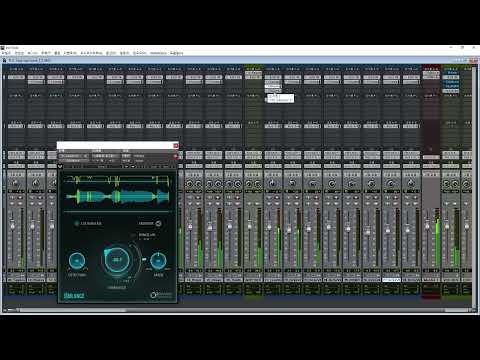
Task: Click the pan knob above the white-highlighted track name
Action: 391,183
